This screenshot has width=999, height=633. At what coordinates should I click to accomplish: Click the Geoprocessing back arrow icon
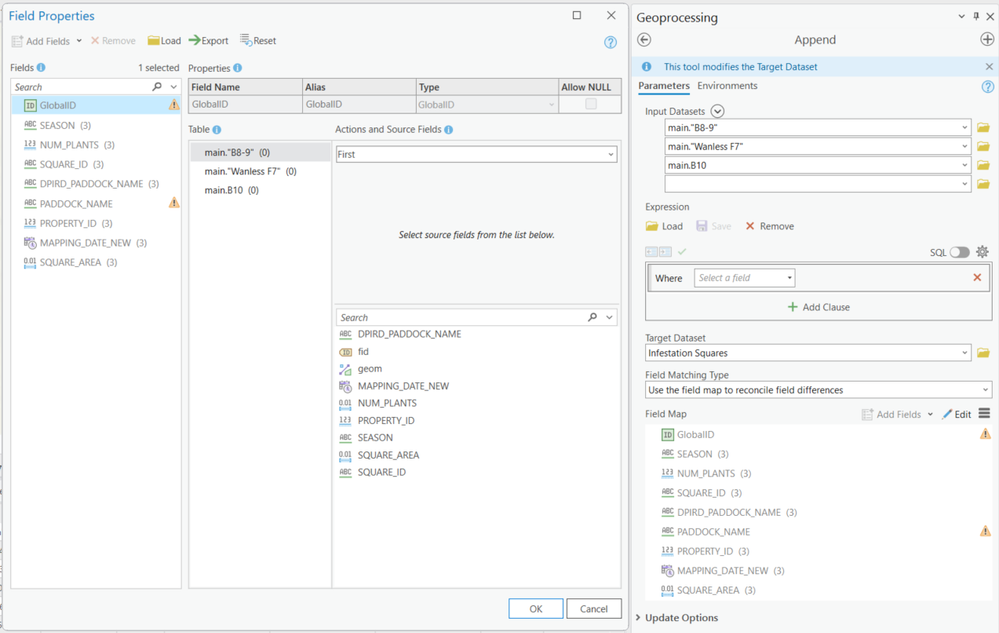(x=644, y=40)
